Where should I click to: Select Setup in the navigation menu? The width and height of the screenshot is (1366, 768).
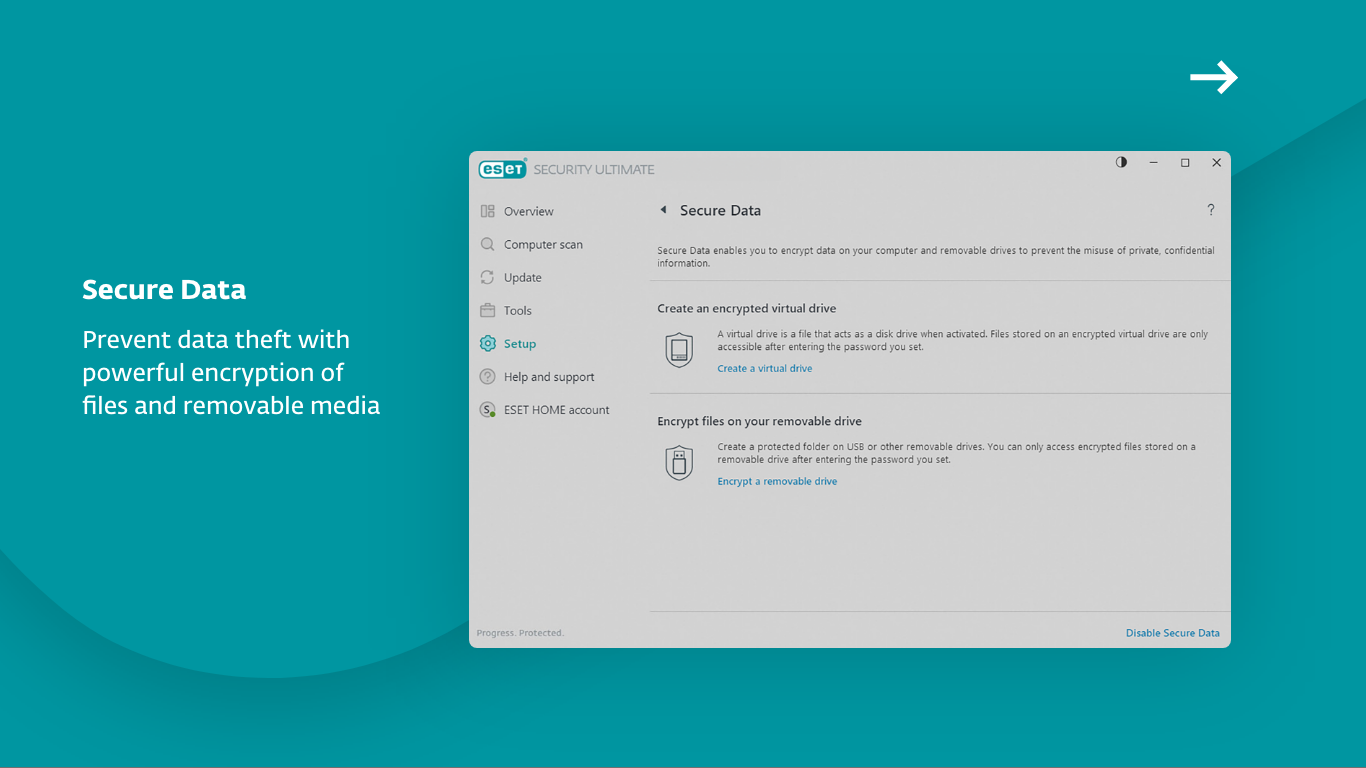coord(520,343)
